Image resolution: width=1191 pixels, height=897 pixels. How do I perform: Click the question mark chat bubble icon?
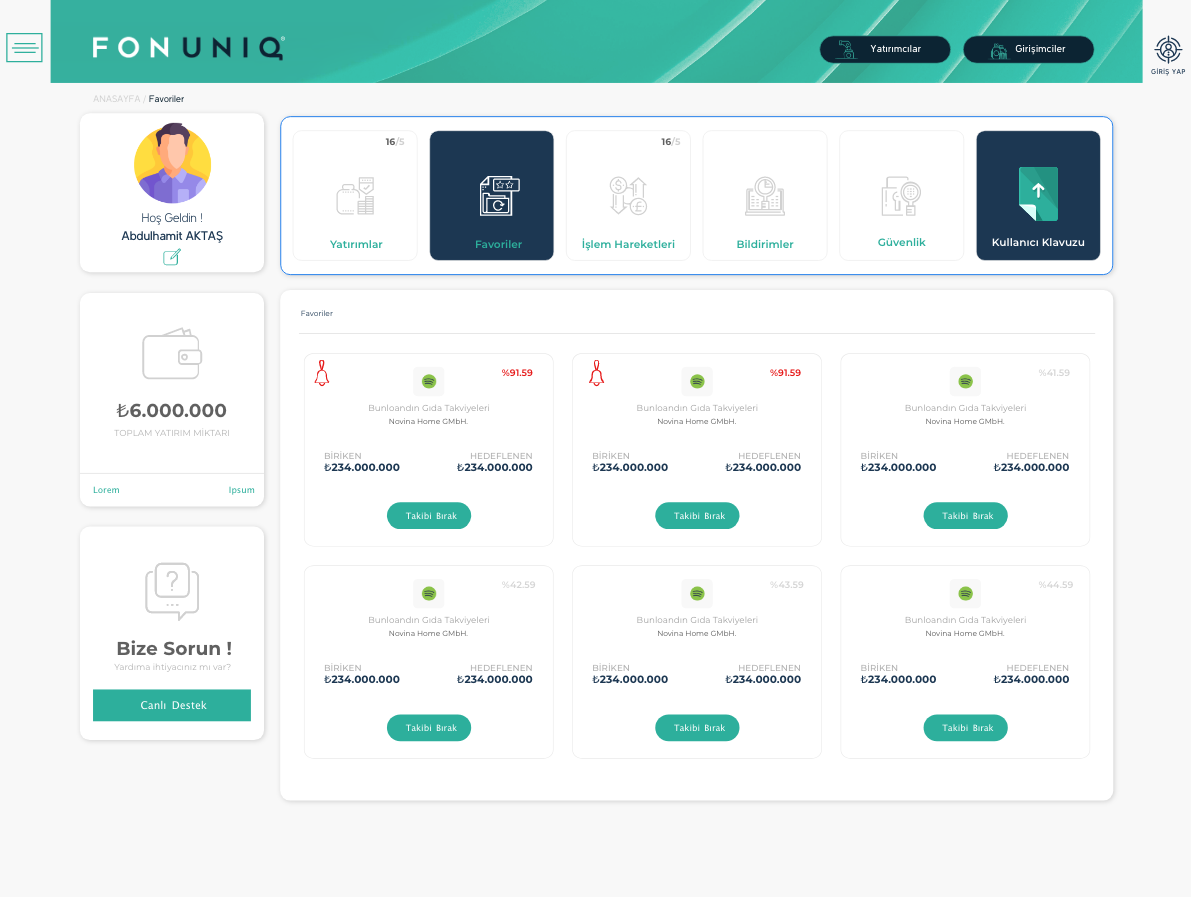point(172,589)
